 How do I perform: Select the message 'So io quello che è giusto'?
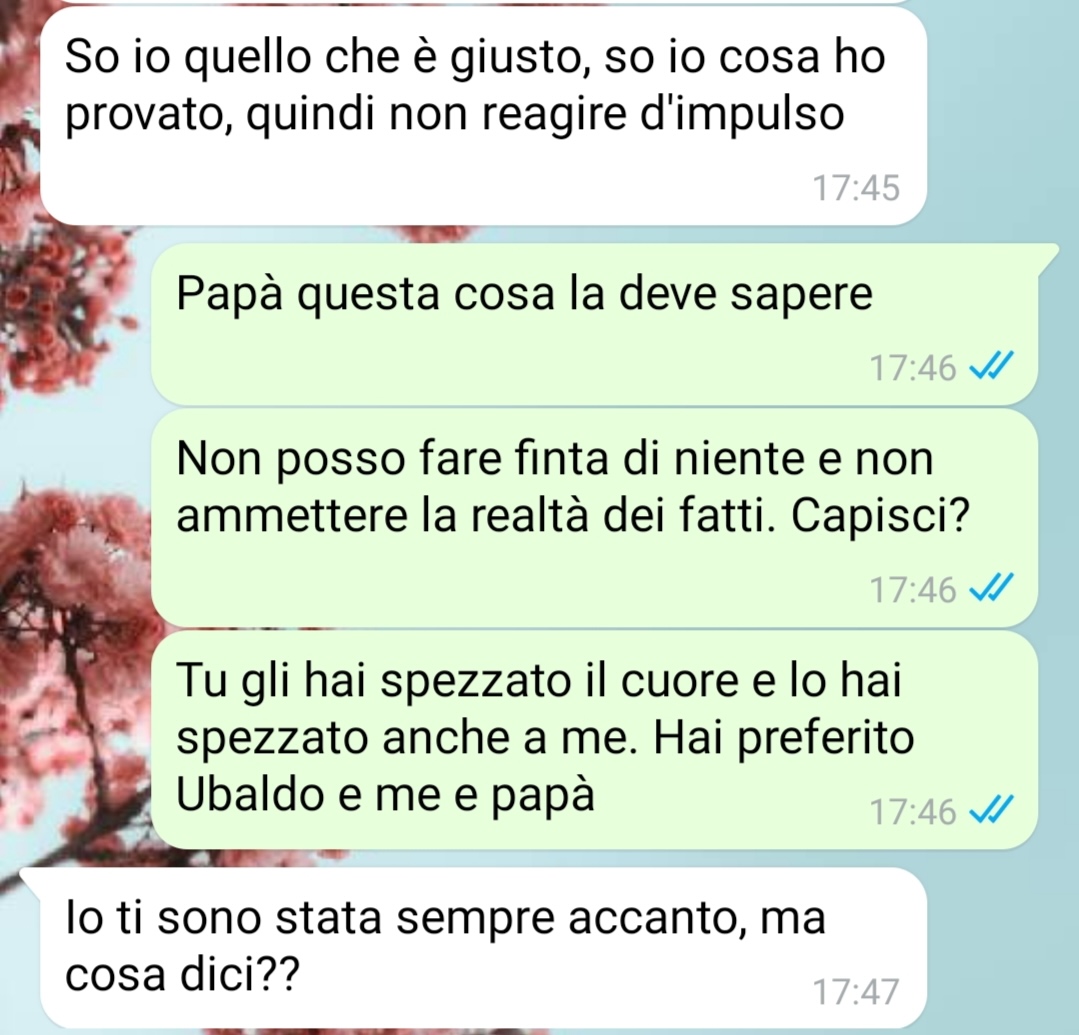(484, 116)
